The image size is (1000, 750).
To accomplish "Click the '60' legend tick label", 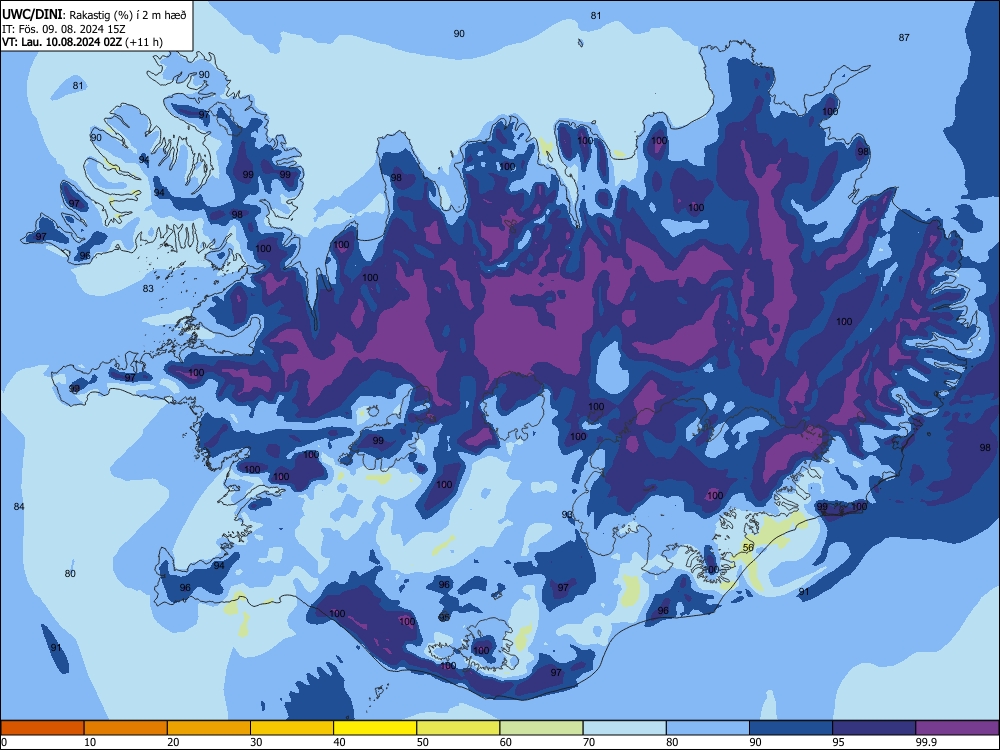I will (x=506, y=742).
